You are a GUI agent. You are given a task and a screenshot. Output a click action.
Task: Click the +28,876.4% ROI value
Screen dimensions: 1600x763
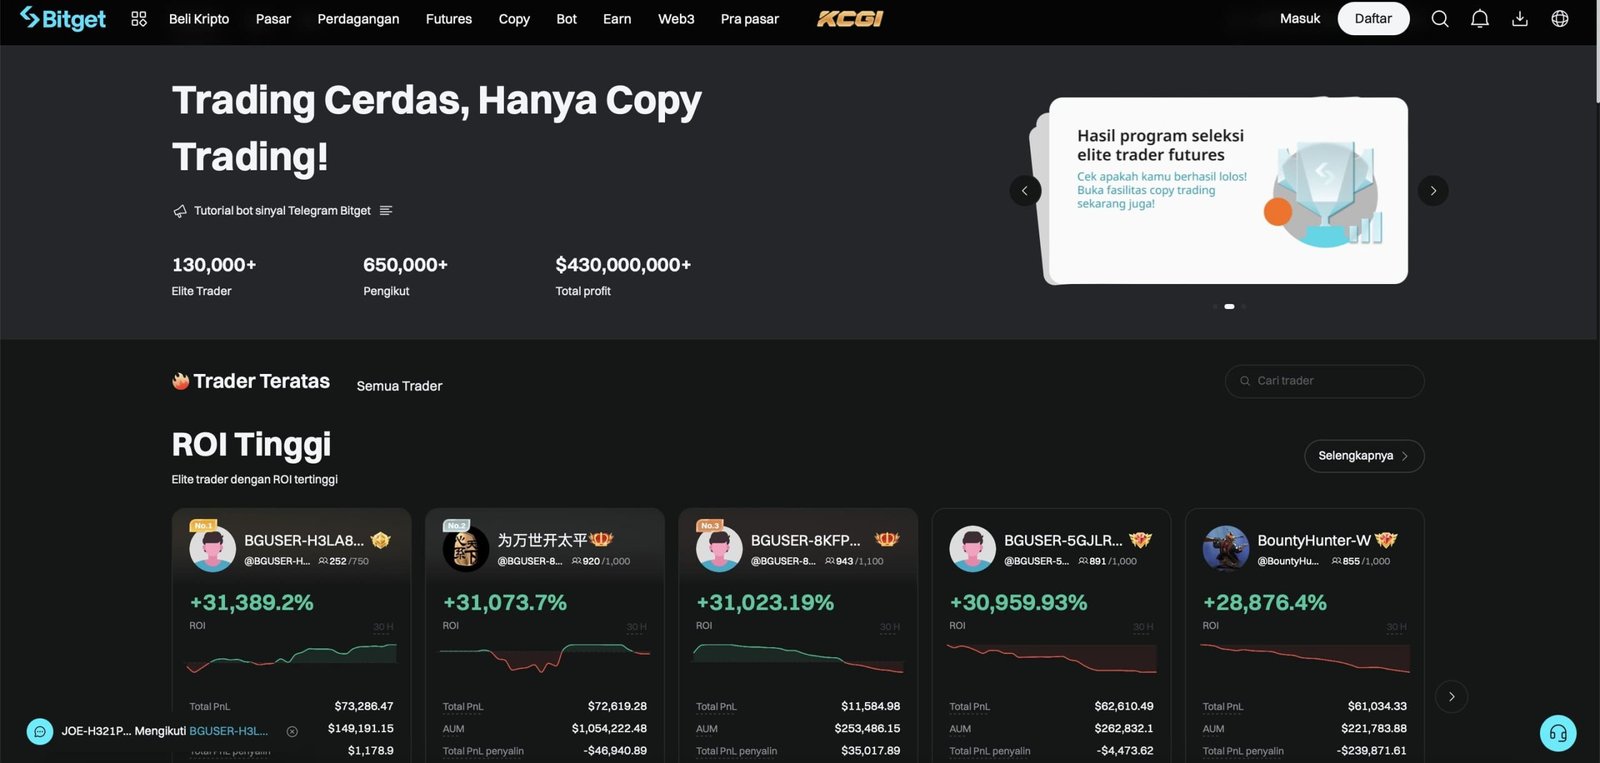[x=1265, y=603]
